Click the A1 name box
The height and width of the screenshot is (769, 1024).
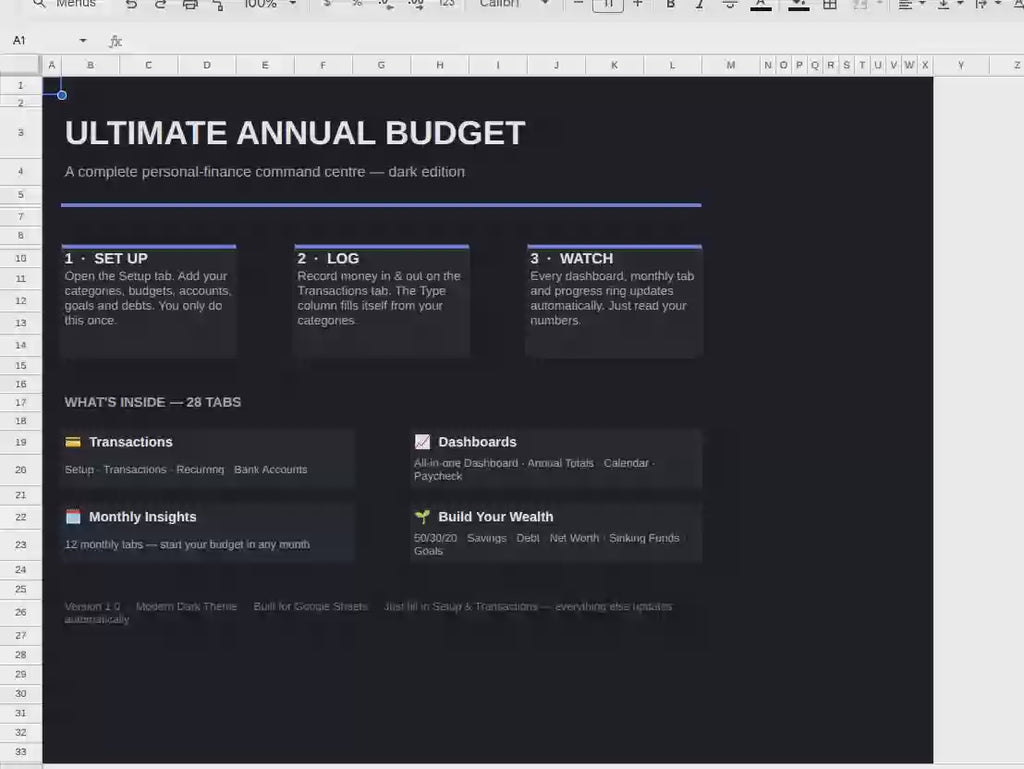(x=39, y=40)
